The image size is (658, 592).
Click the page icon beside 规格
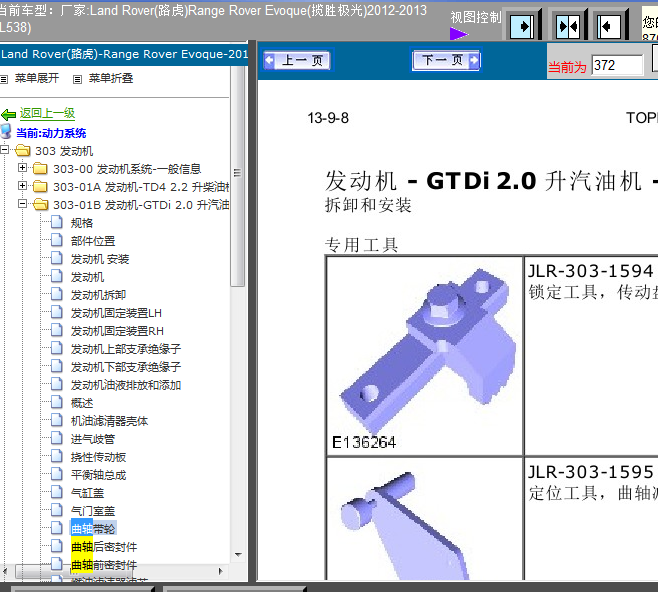pyautogui.click(x=57, y=222)
